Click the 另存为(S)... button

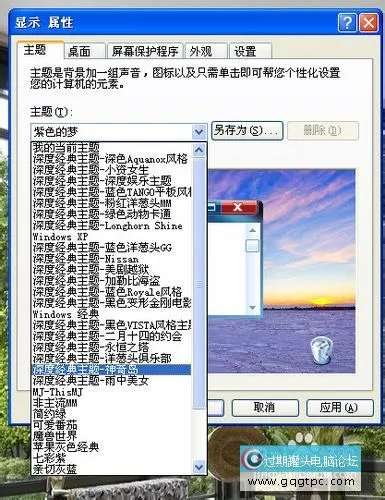[x=247, y=130]
